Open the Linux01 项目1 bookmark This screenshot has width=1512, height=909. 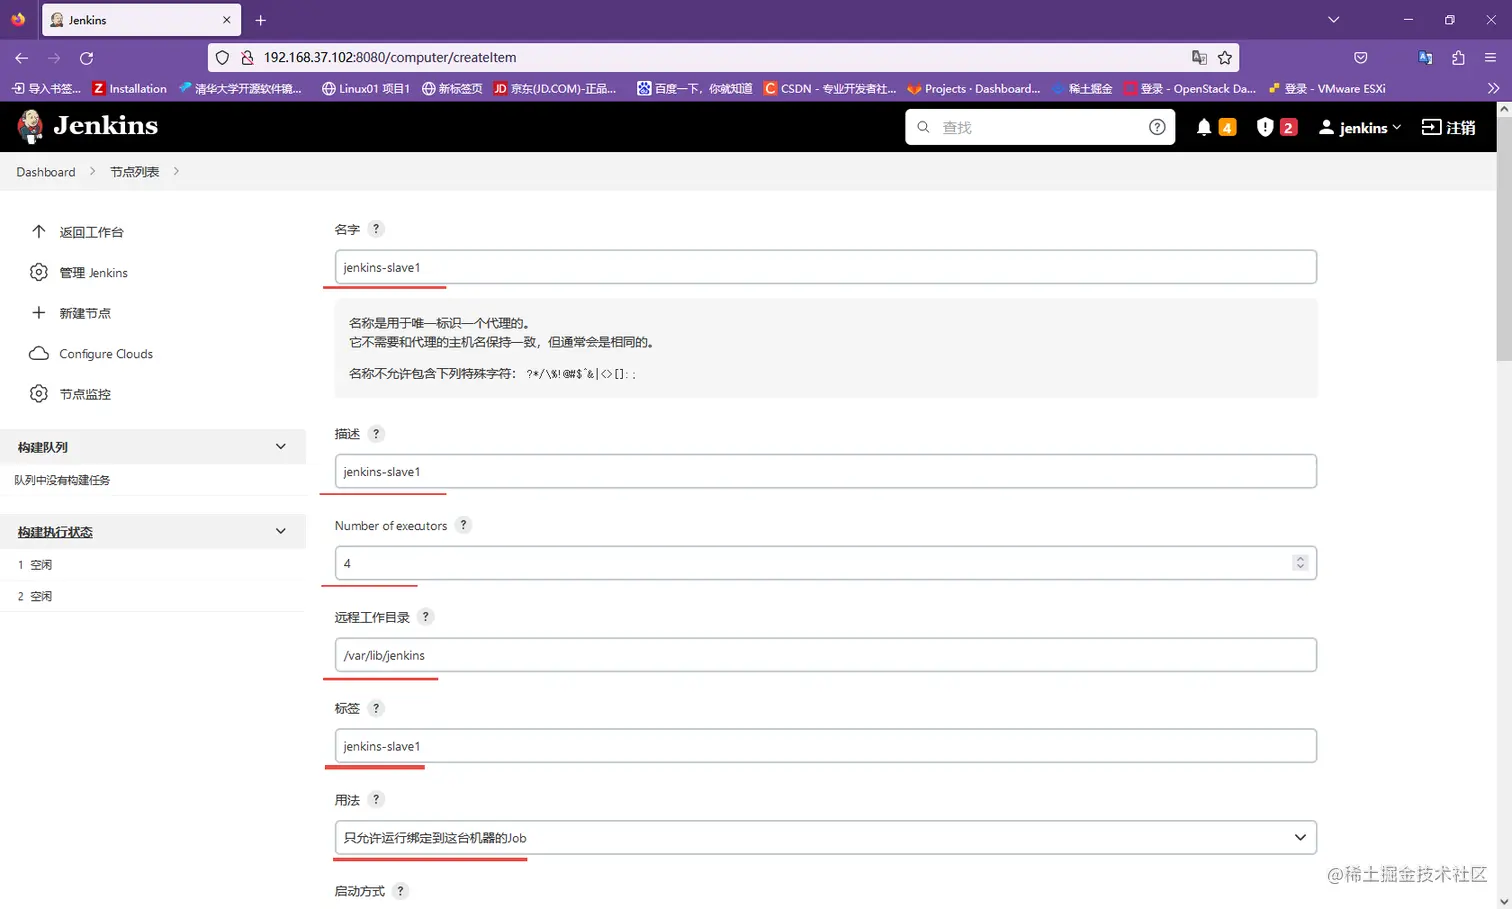point(366,89)
